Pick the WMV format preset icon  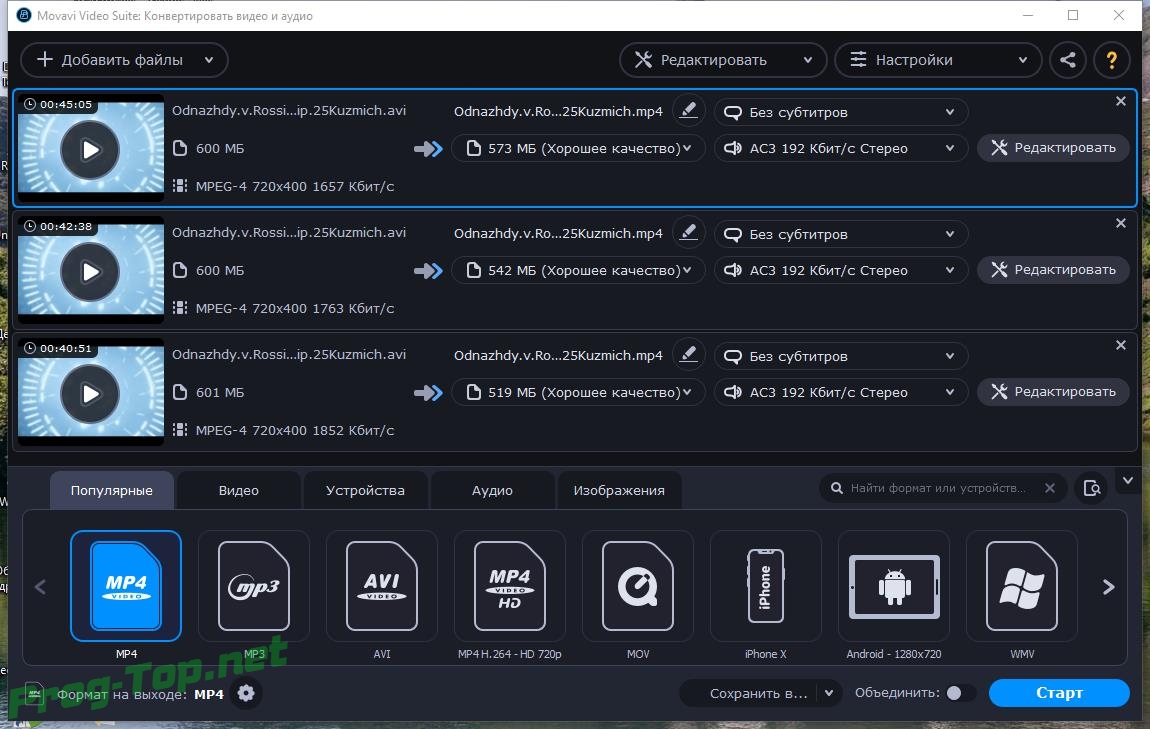point(1021,586)
